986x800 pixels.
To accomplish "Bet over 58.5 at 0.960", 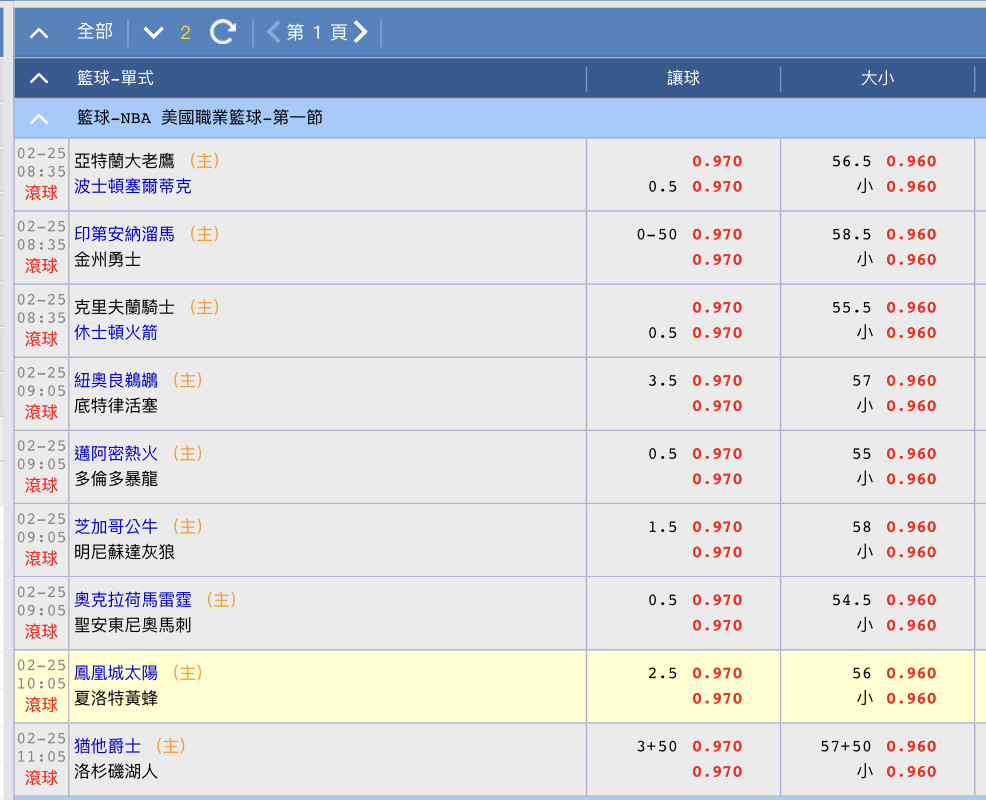I will 911,235.
